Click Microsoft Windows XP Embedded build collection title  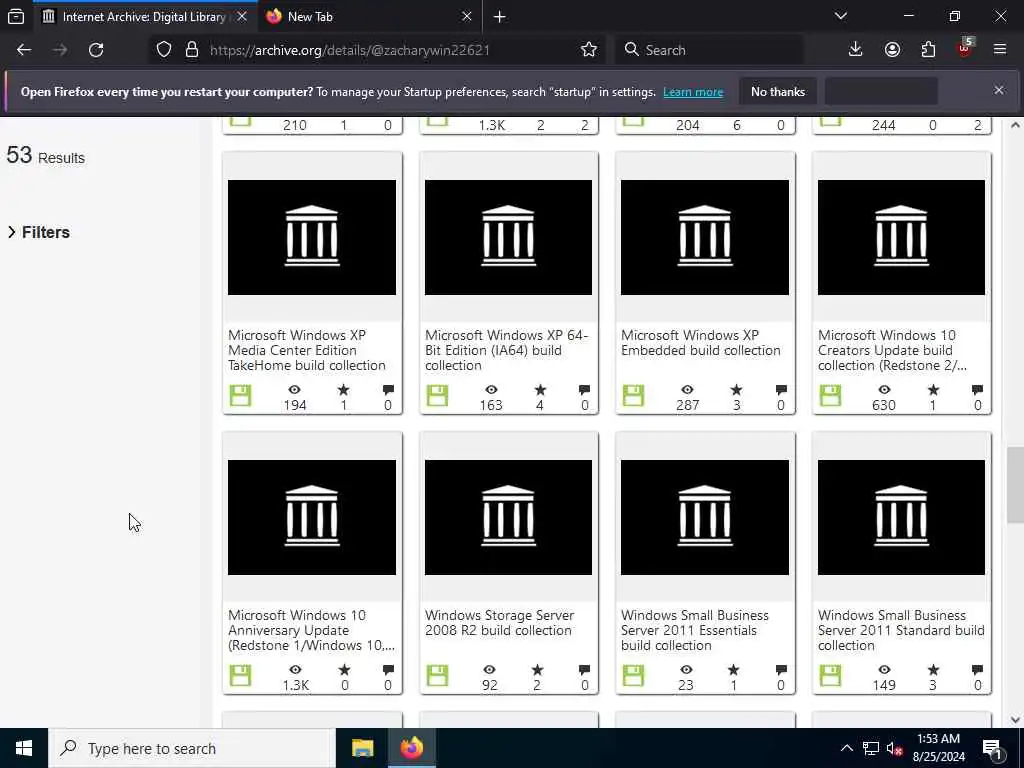pos(701,343)
